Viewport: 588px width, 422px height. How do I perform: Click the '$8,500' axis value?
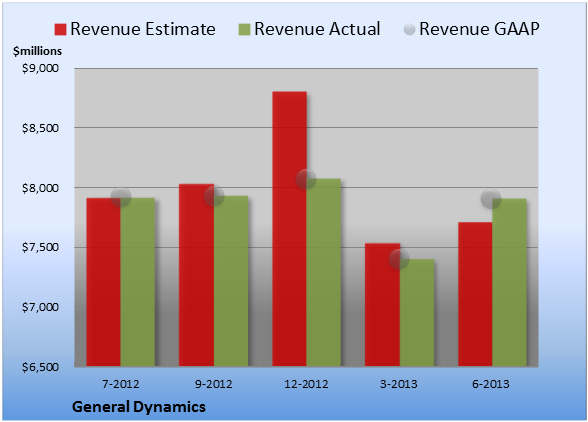click(x=40, y=128)
